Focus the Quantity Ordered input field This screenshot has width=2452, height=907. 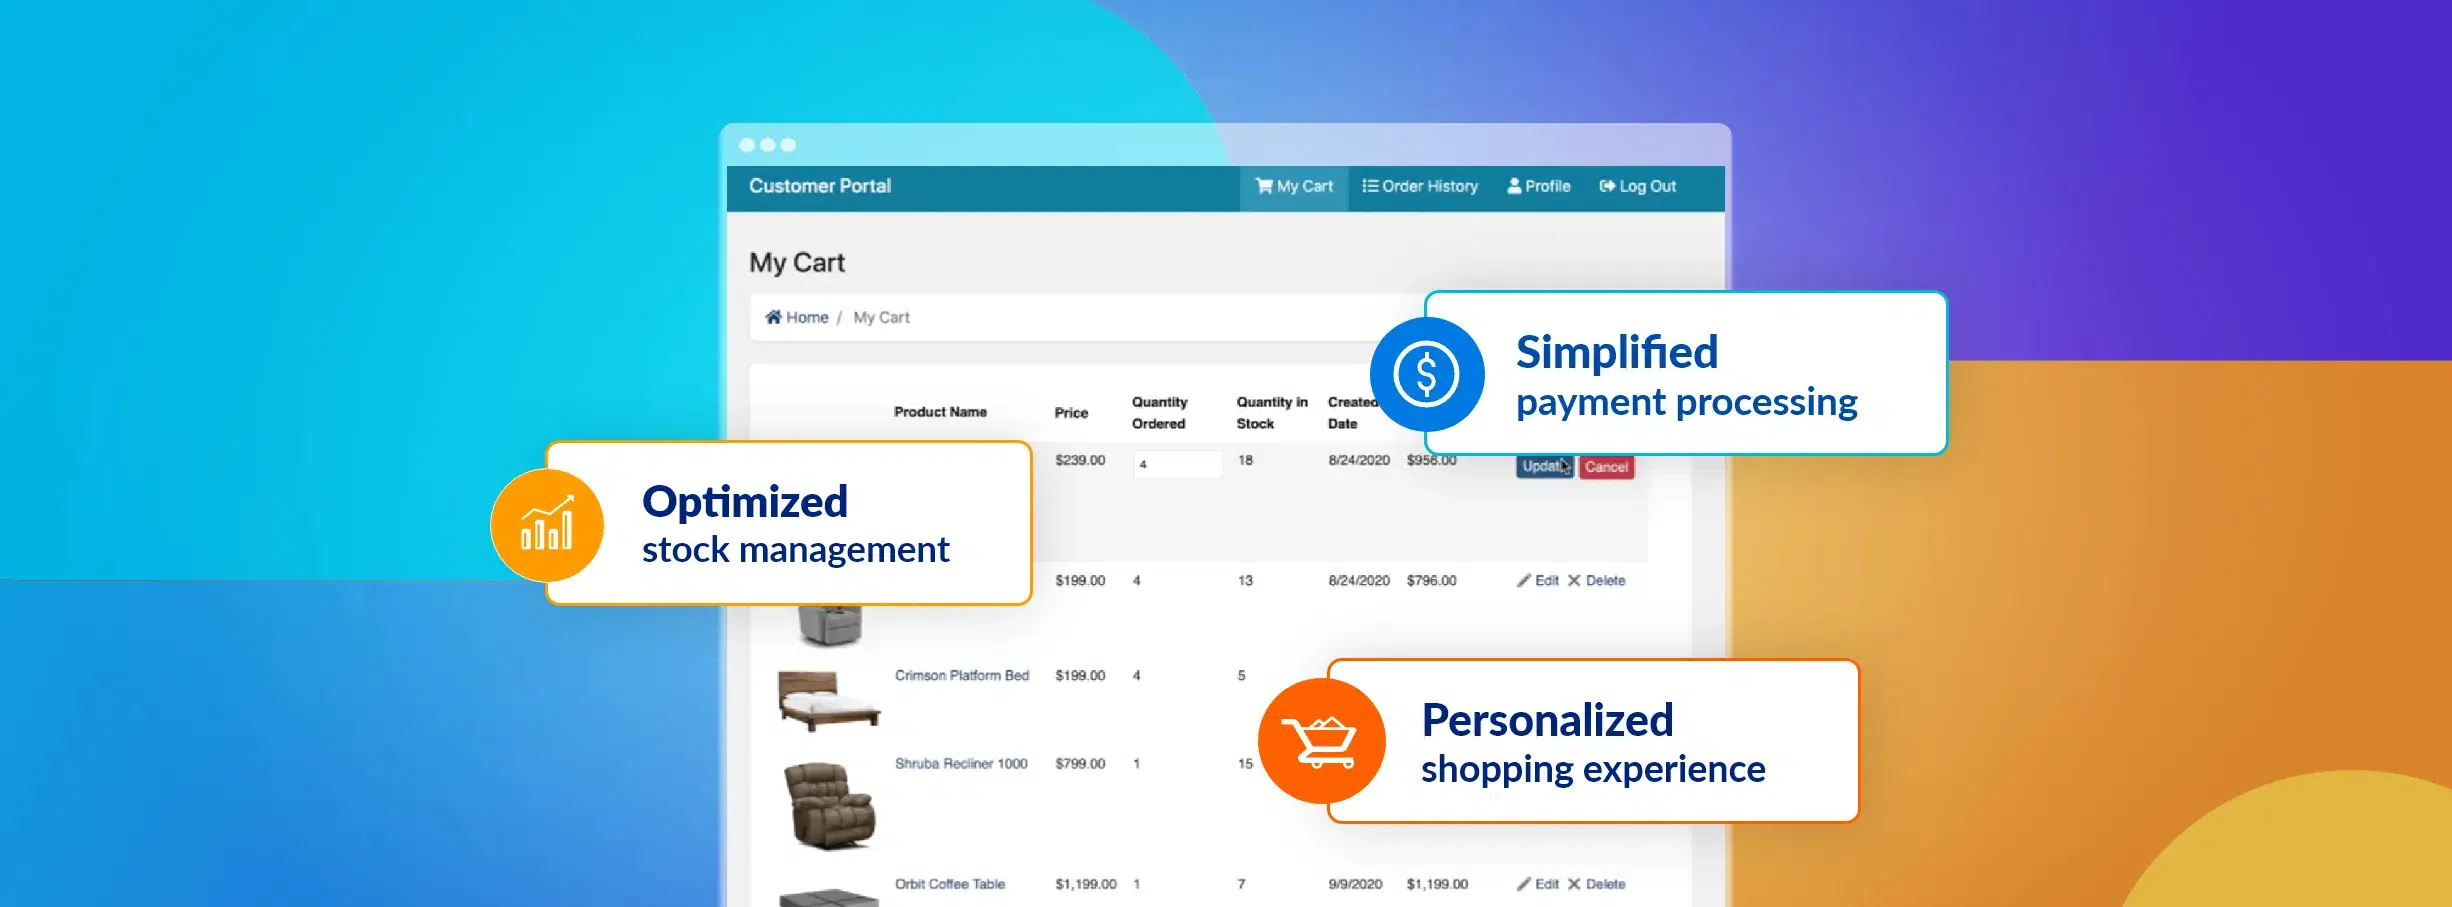[1177, 464]
